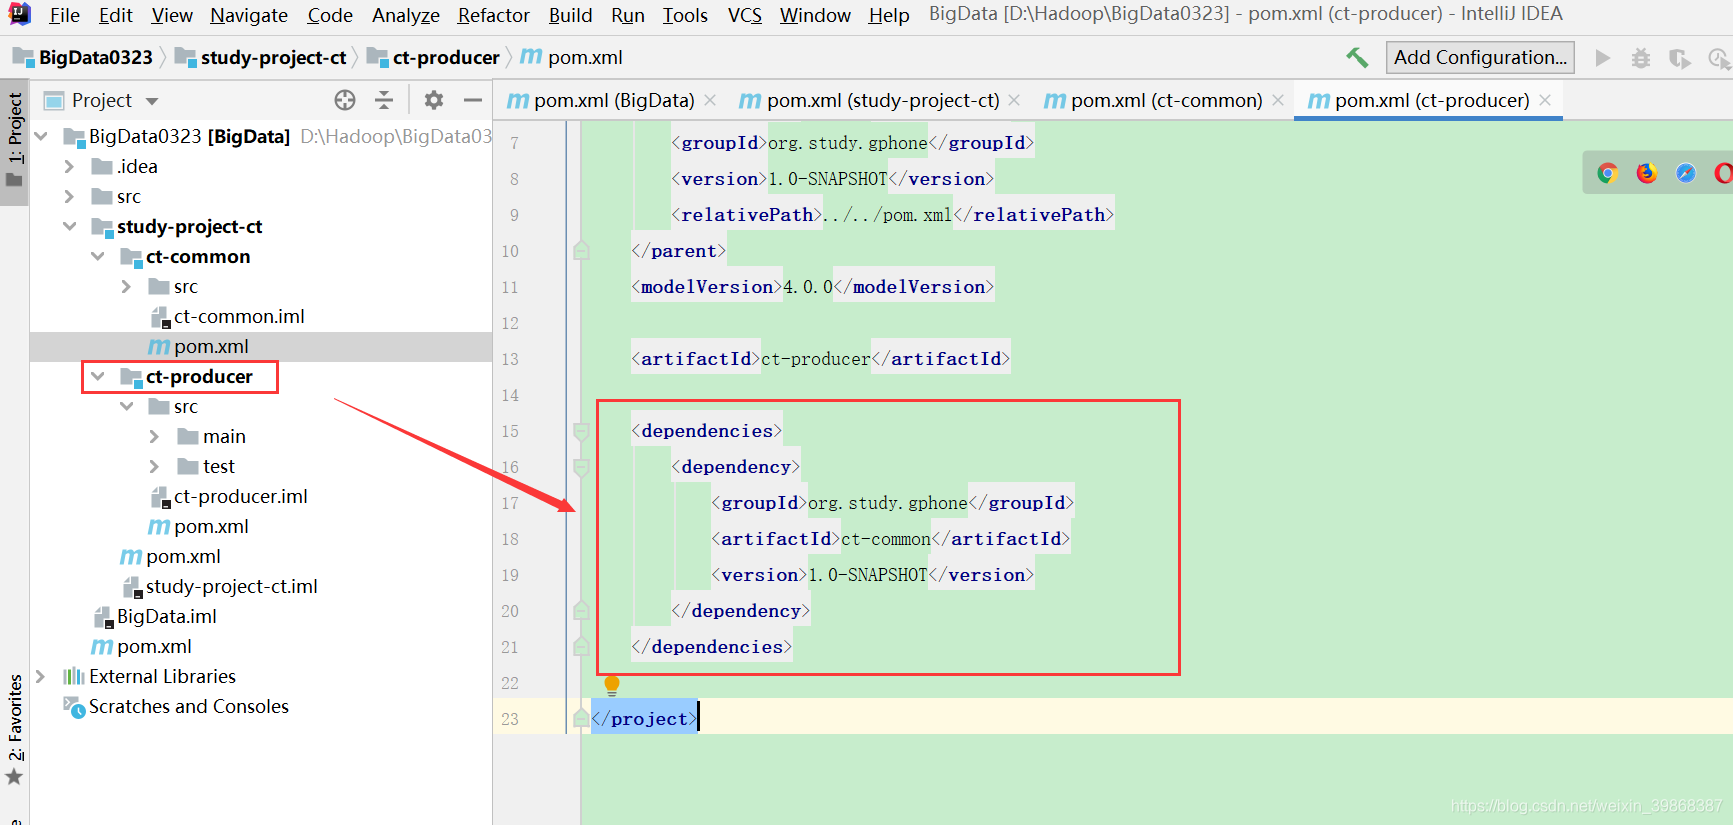The width and height of the screenshot is (1733, 825).
Task: Click fold marker at closing project line 23
Action: click(x=581, y=718)
